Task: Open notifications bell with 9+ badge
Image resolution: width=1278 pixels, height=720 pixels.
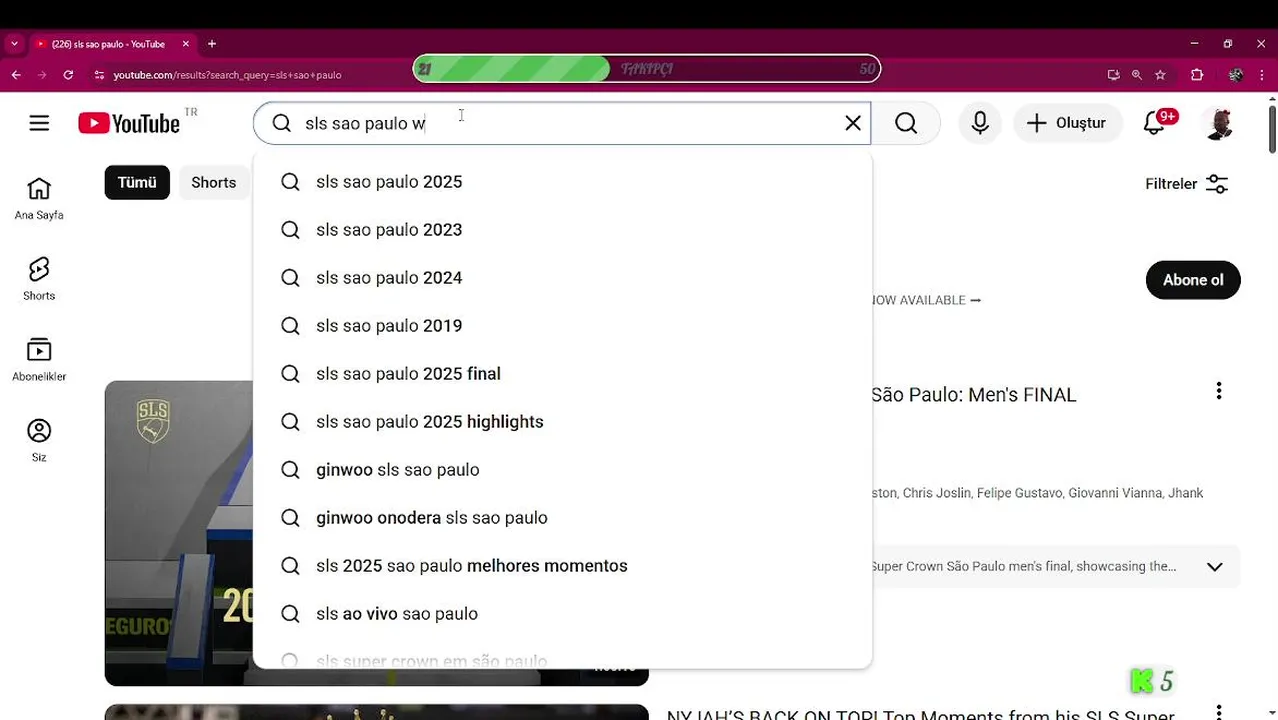Action: click(x=1156, y=123)
